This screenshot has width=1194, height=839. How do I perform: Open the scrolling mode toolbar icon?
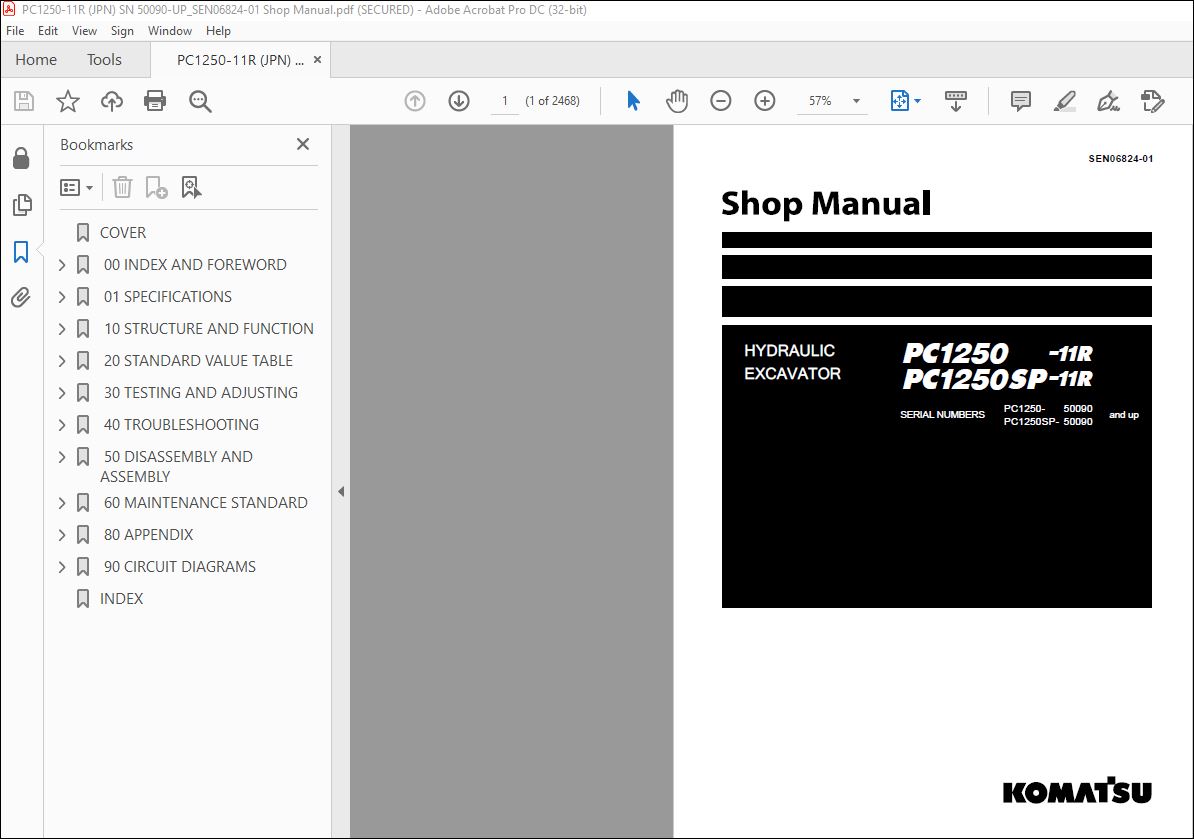[956, 101]
